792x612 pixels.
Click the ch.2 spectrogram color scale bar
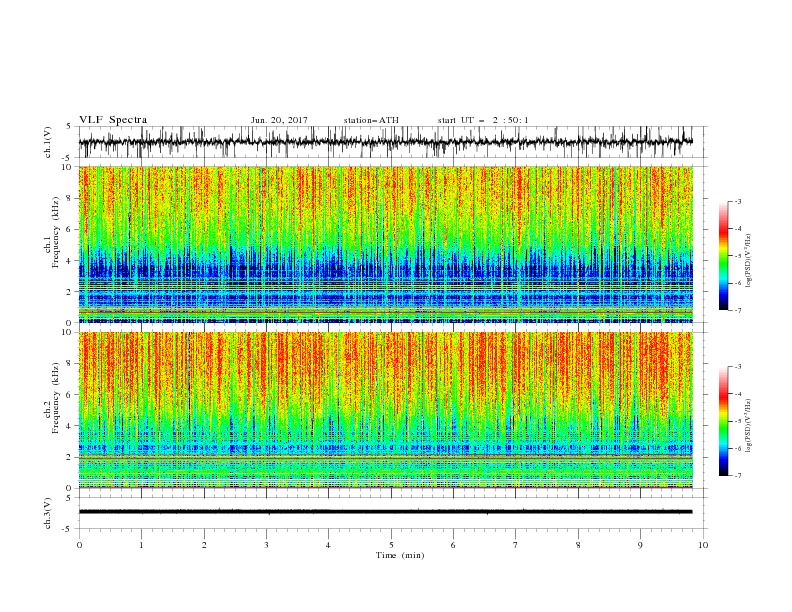click(x=723, y=421)
